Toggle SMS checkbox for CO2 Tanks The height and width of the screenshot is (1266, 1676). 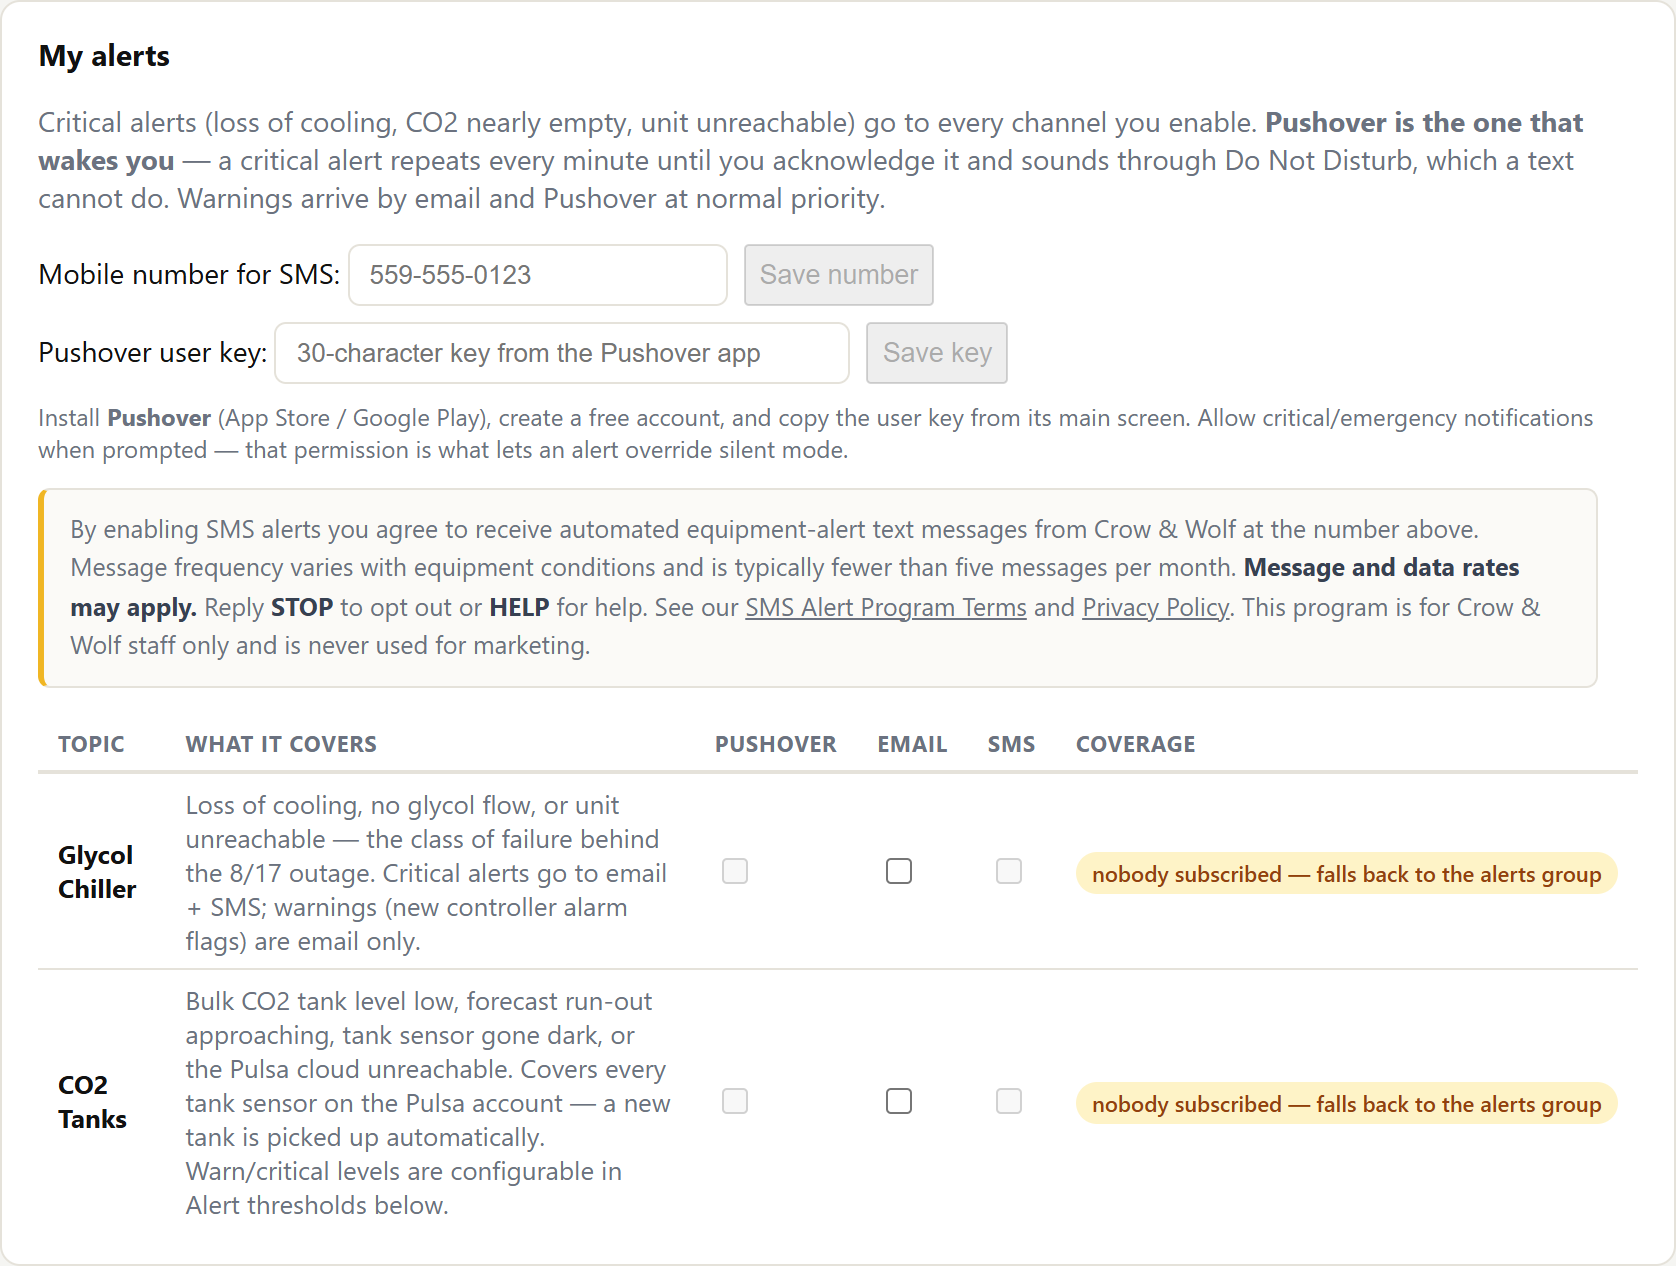coord(1009,1101)
